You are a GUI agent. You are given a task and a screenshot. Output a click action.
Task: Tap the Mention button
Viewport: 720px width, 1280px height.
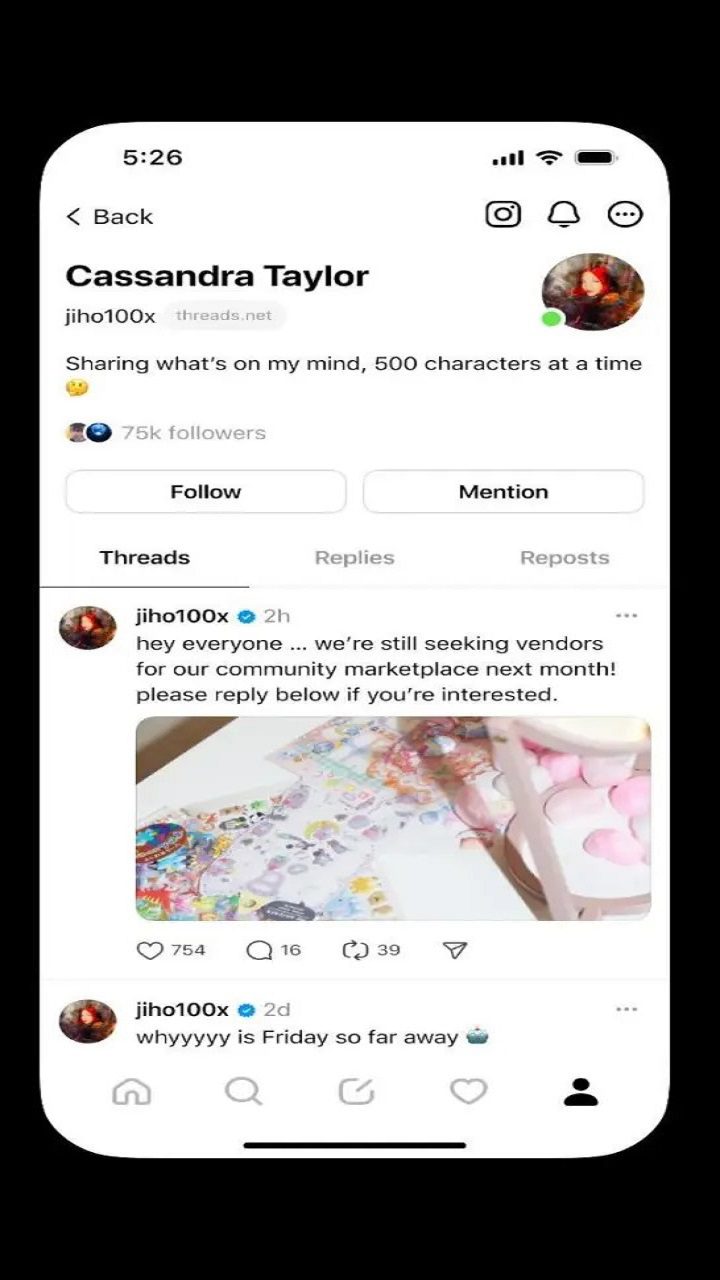pos(503,492)
